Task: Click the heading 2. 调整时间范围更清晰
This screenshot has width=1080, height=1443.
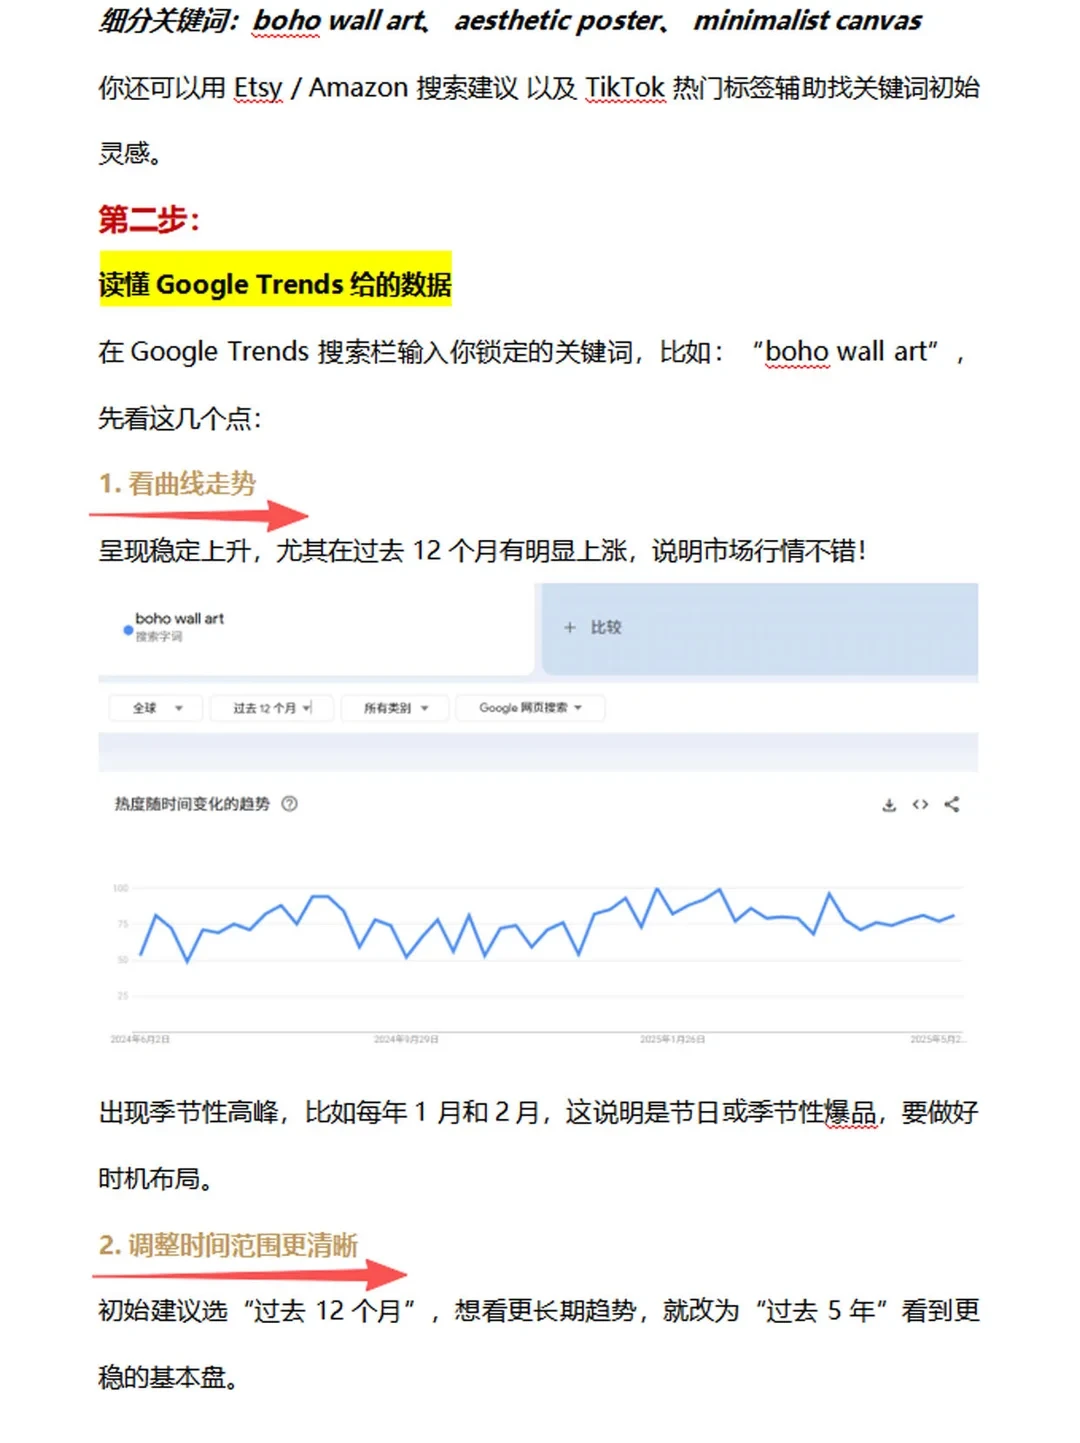Action: (228, 1245)
